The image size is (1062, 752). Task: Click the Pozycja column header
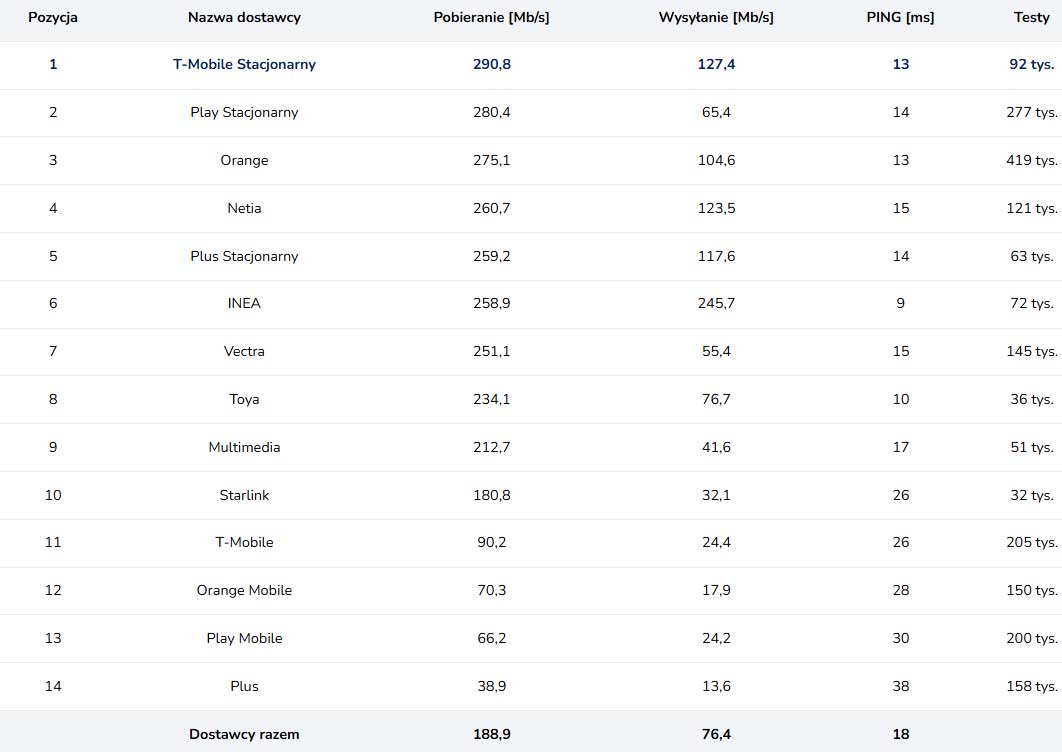coord(53,17)
